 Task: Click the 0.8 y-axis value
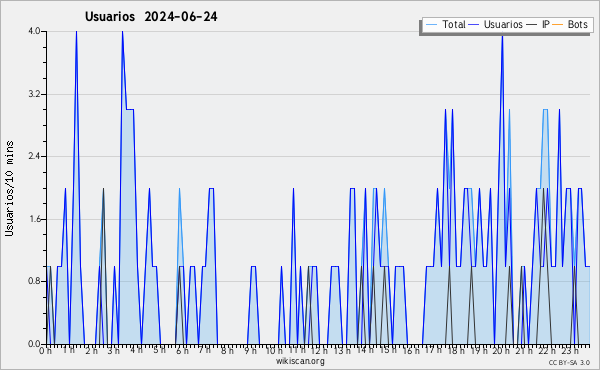(34, 282)
